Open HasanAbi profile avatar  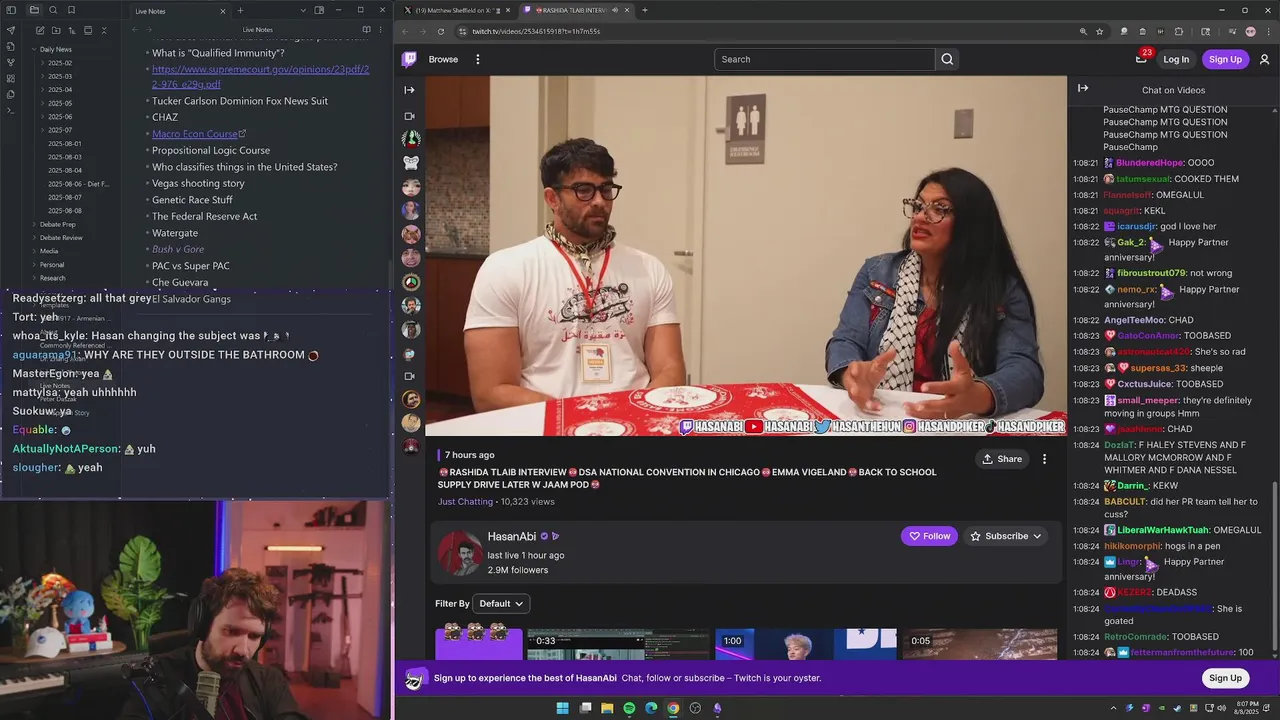point(460,553)
